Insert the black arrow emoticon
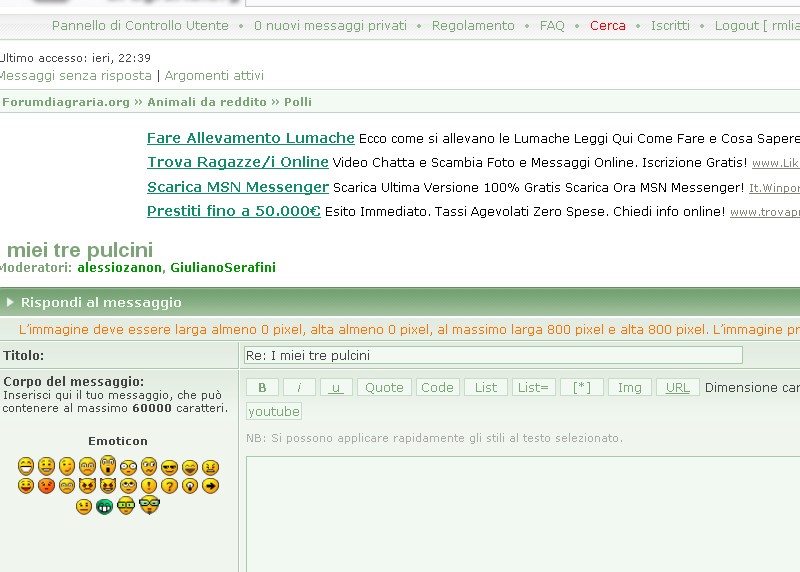 [x=210, y=486]
